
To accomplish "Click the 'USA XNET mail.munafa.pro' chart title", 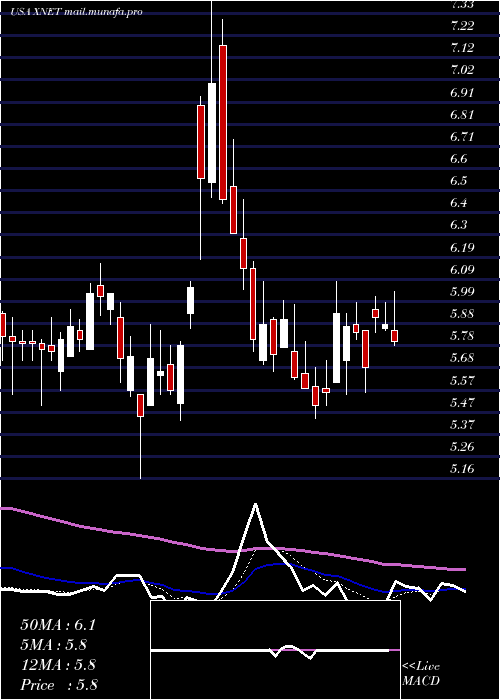I will [x=77, y=12].
